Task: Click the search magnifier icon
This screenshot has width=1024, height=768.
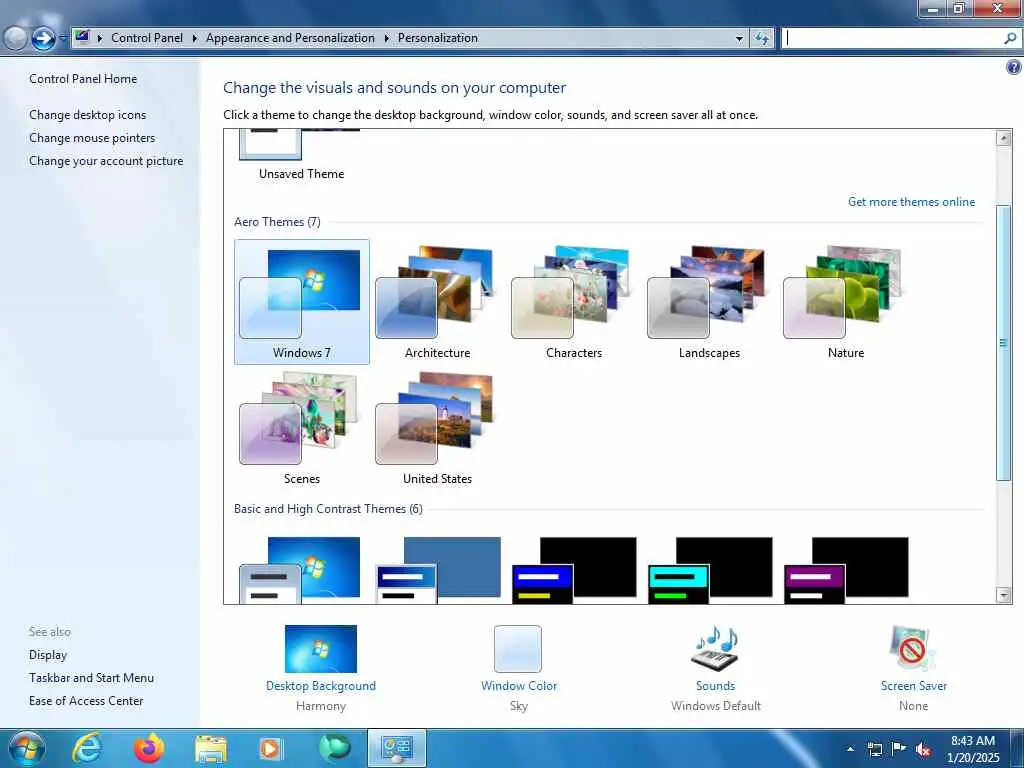Action: (1010, 38)
